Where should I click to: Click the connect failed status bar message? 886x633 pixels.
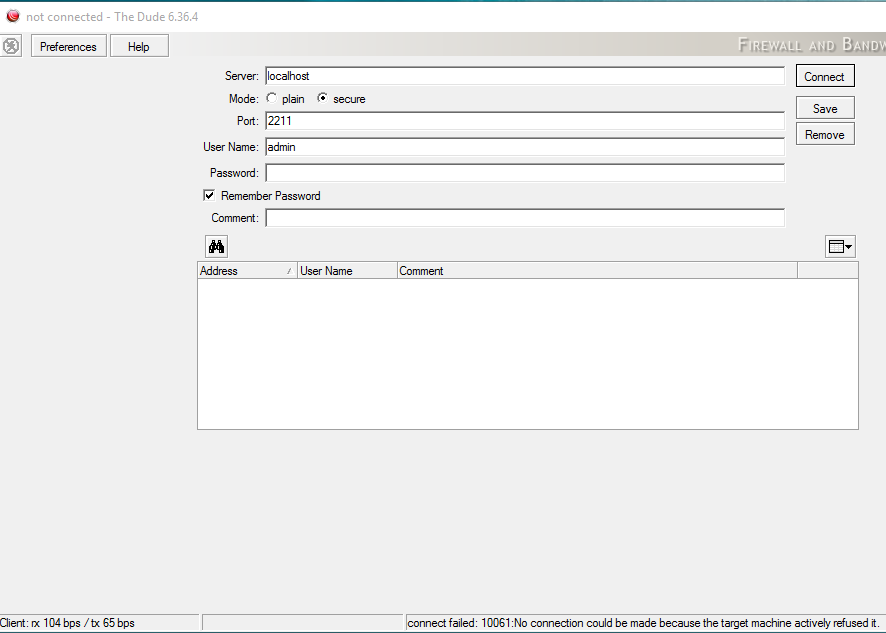pos(642,623)
